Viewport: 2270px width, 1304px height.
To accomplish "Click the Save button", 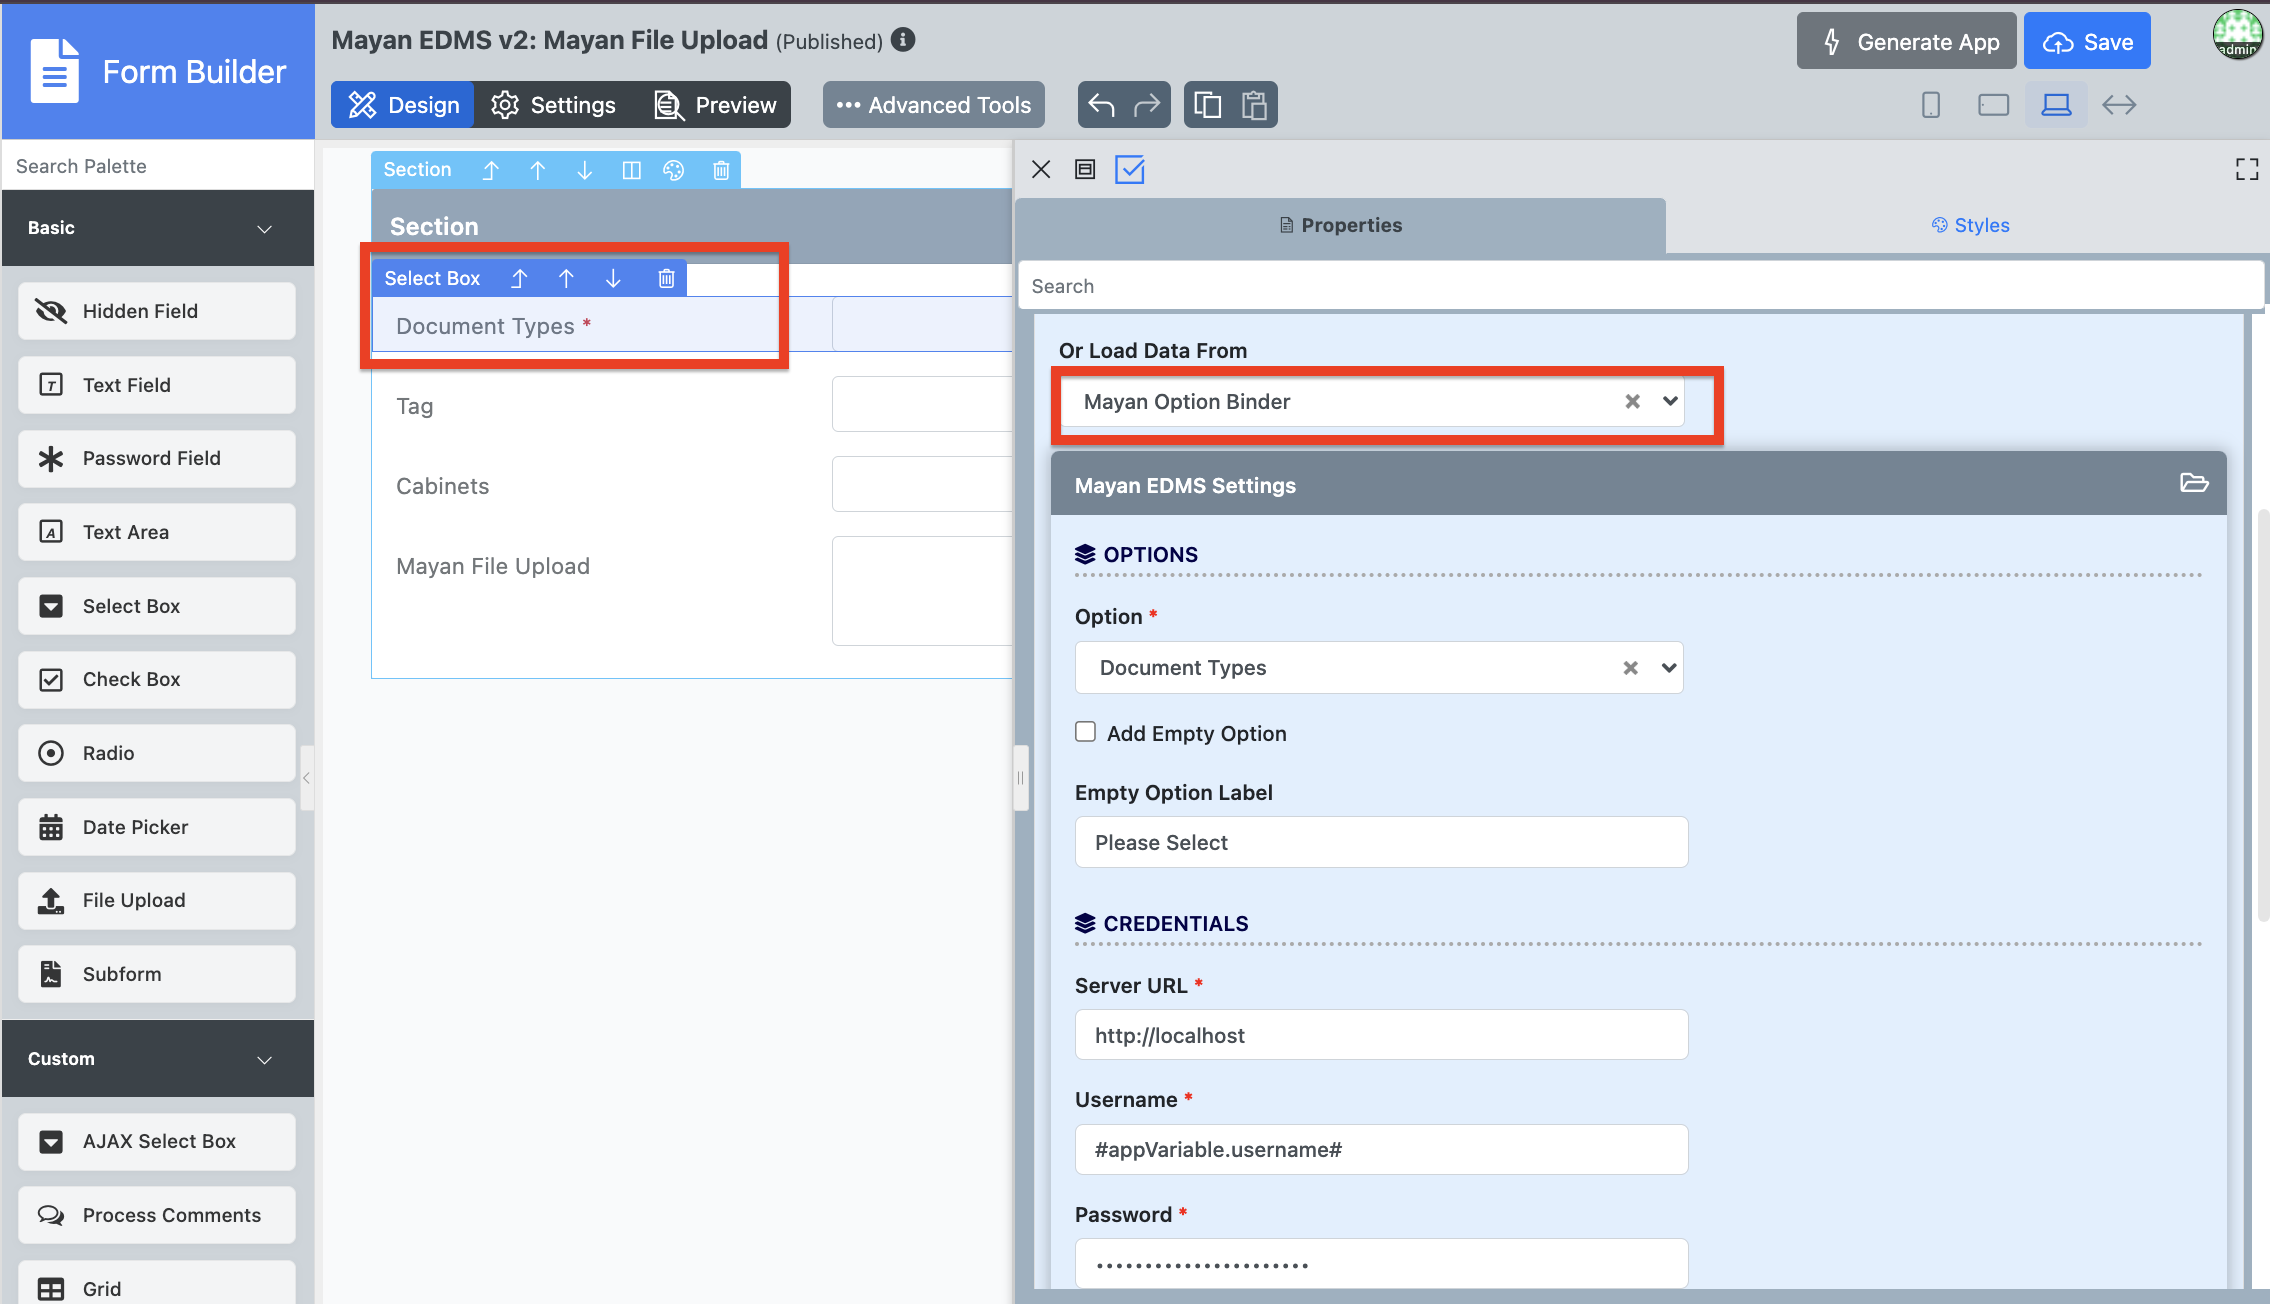I will [x=2087, y=41].
